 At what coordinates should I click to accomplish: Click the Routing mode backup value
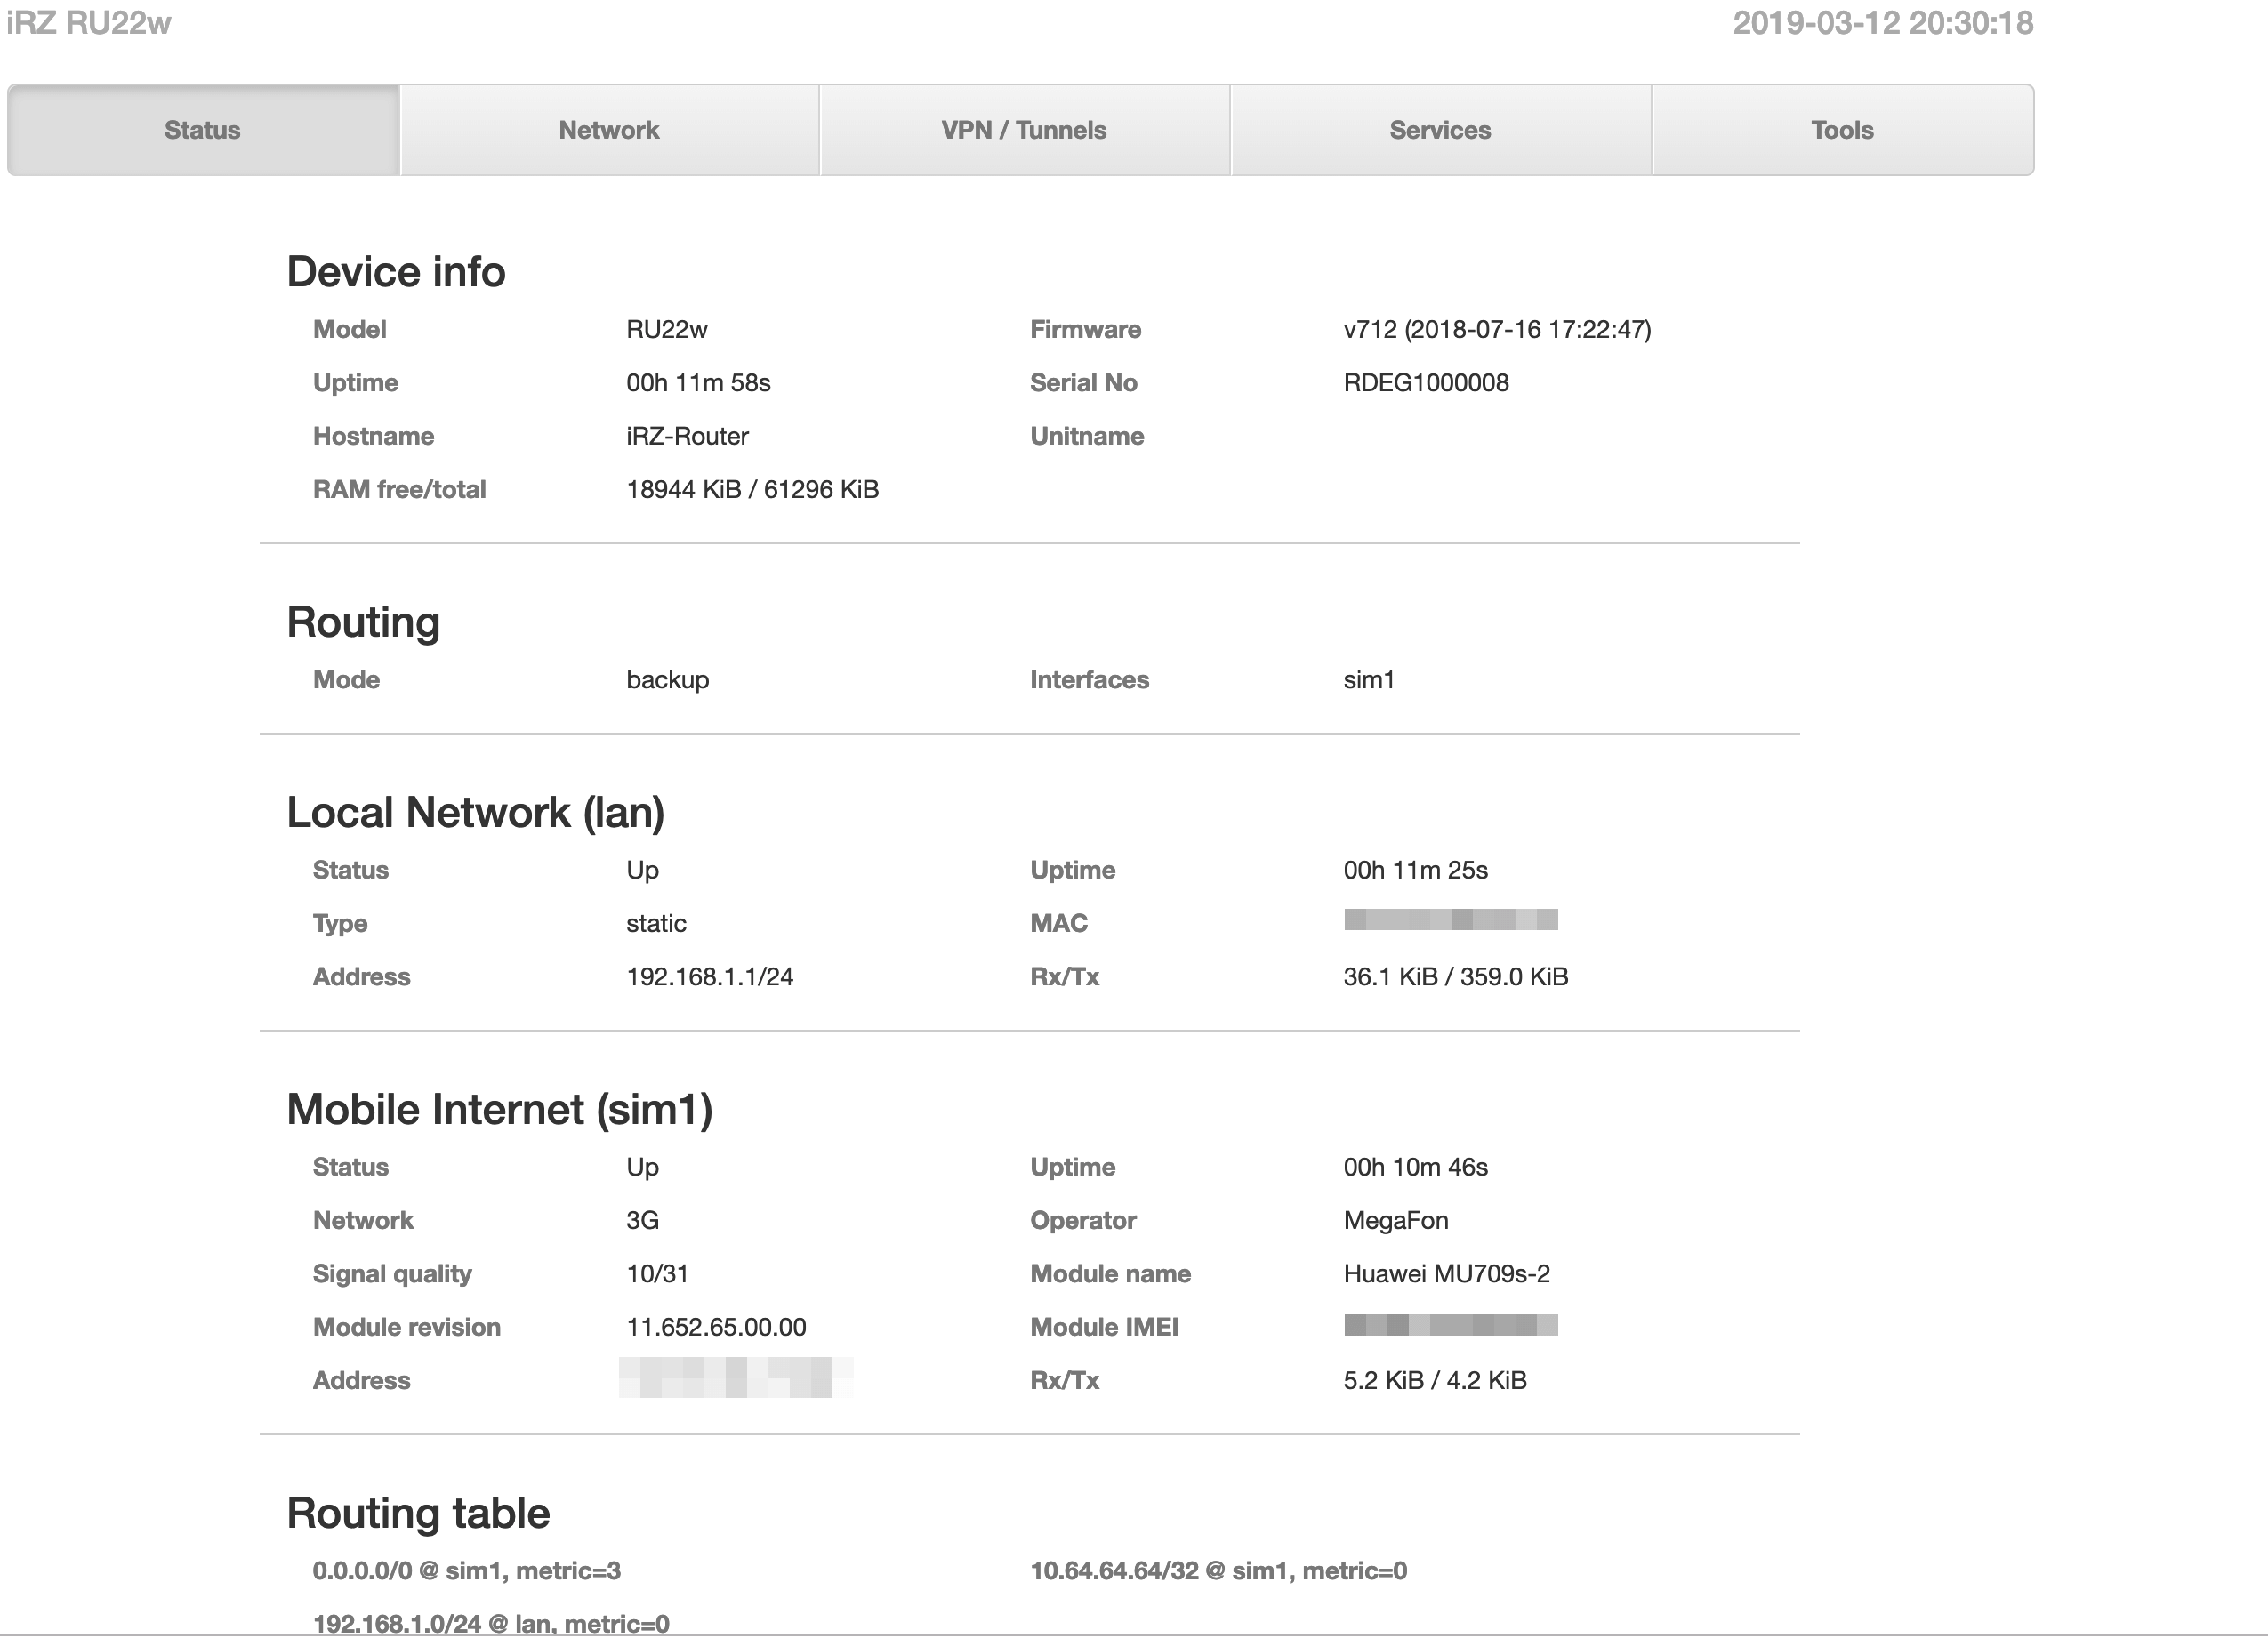[667, 680]
